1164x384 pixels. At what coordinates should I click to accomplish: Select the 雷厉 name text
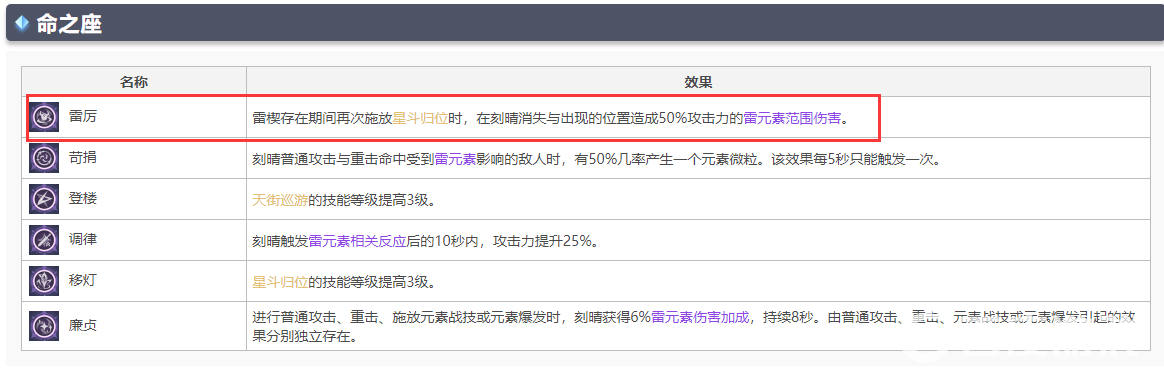point(82,117)
